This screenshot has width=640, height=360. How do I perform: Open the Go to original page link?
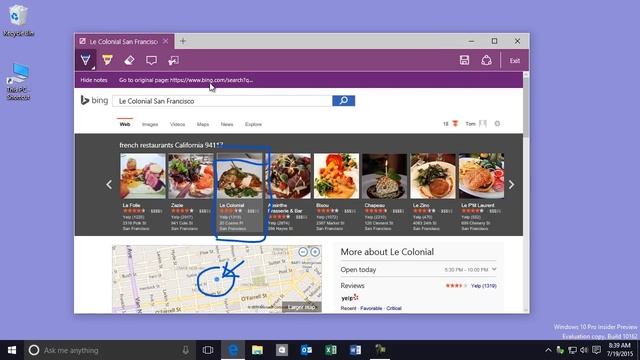[186, 80]
